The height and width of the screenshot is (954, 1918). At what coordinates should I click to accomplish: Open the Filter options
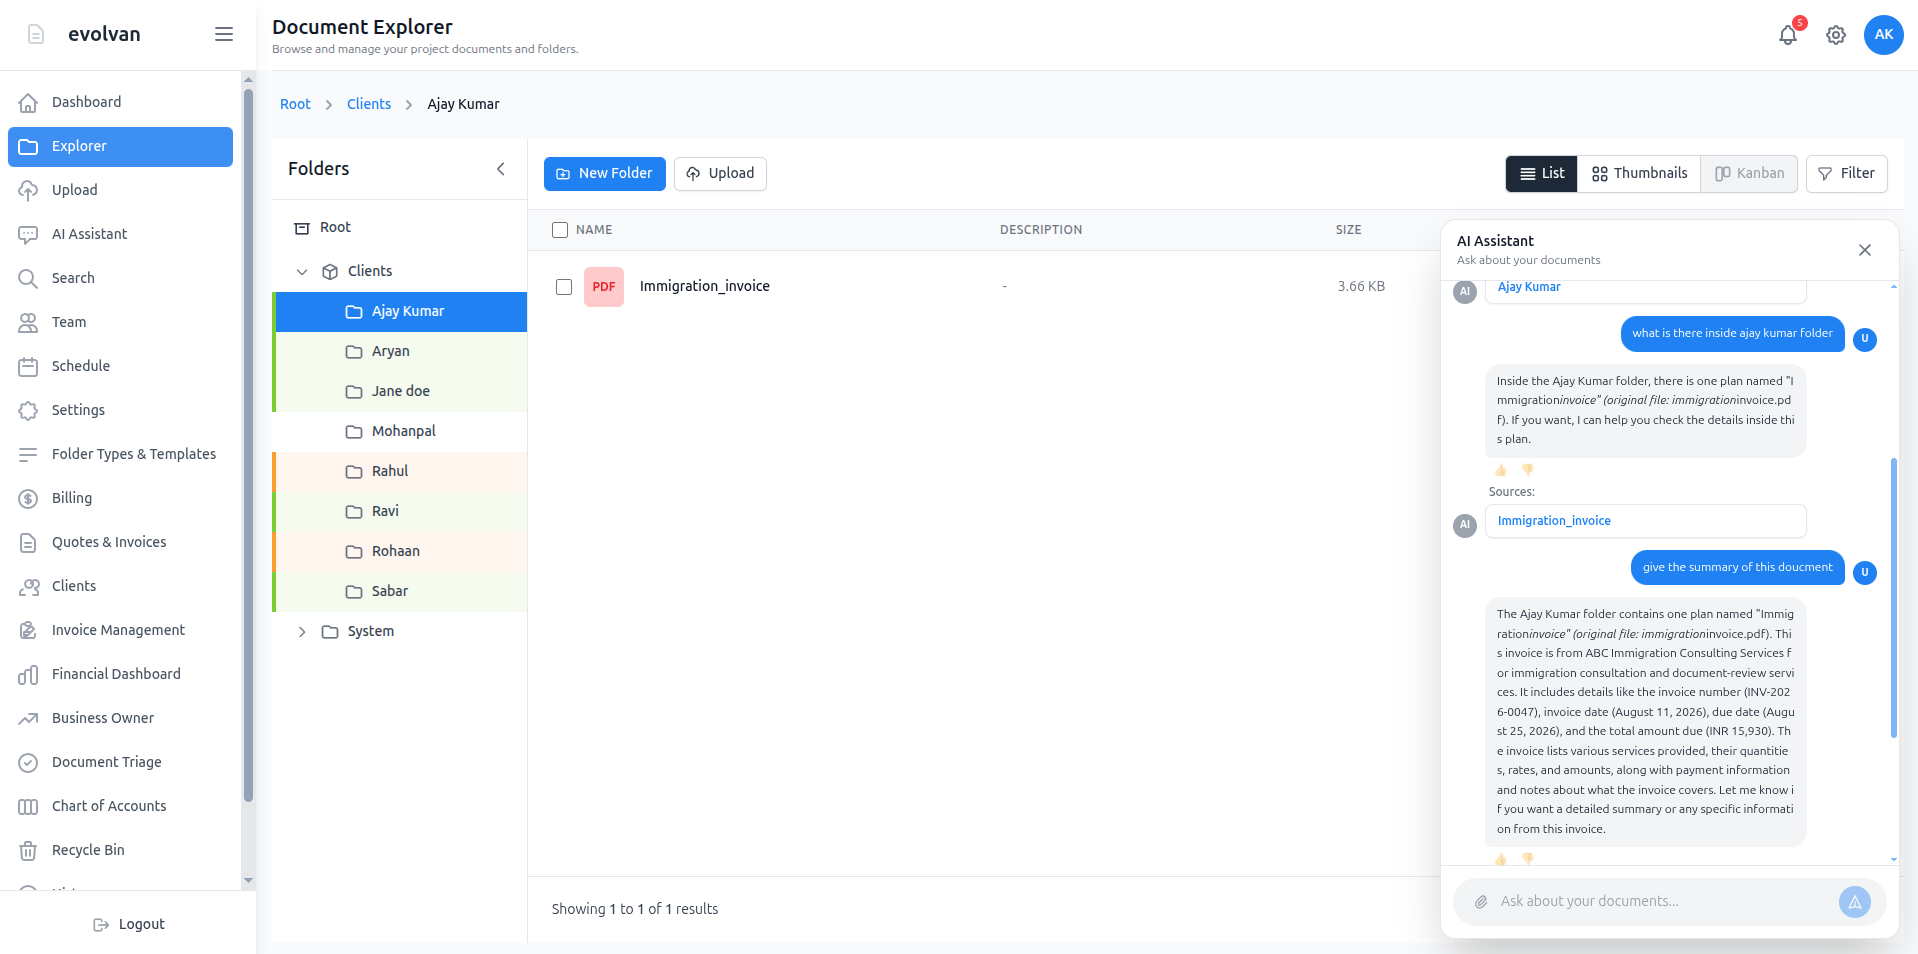pos(1847,174)
